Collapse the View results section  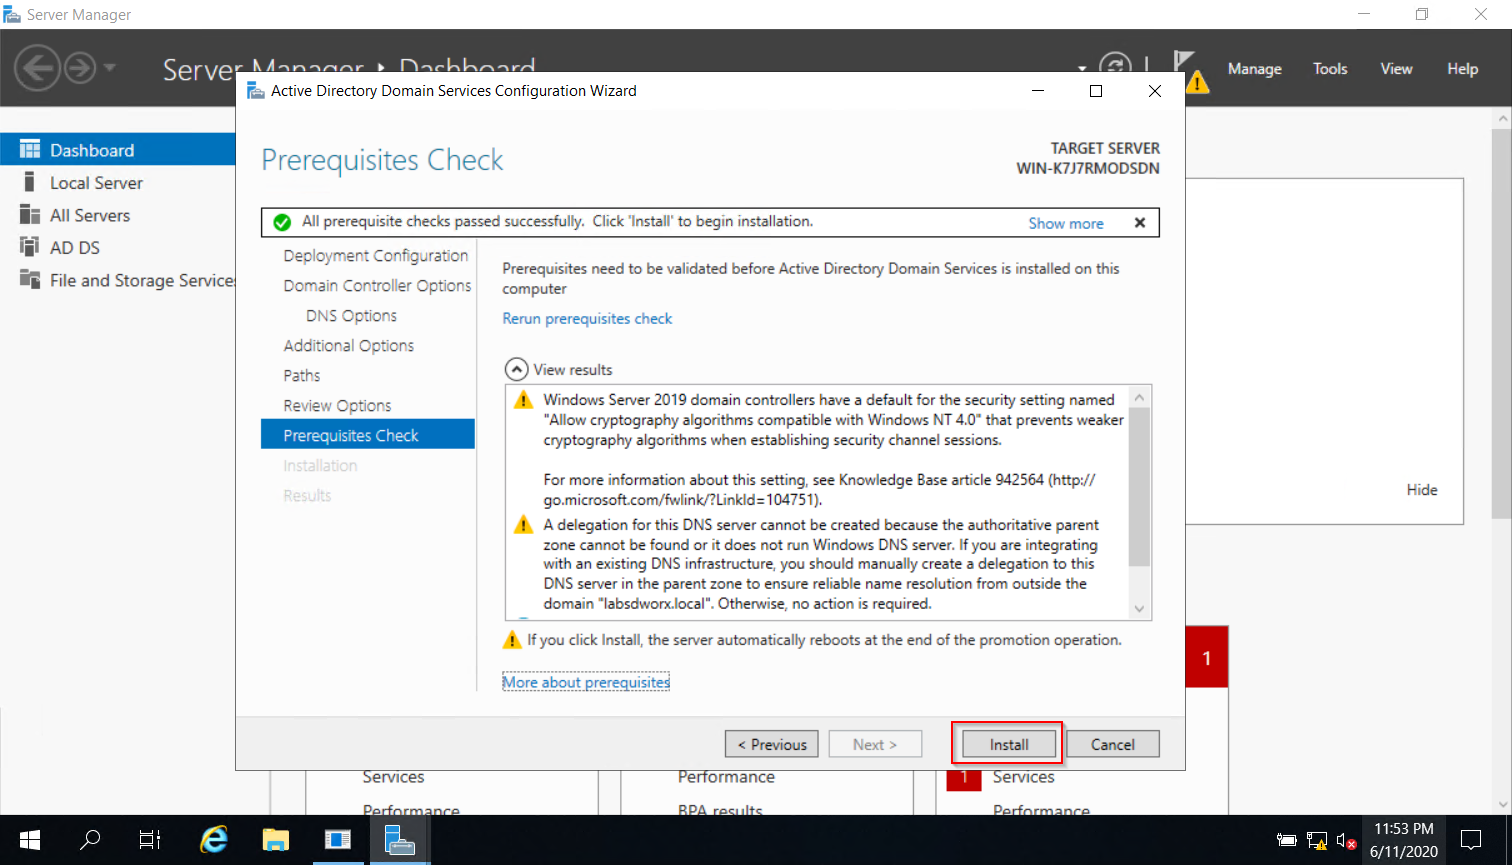click(x=517, y=368)
